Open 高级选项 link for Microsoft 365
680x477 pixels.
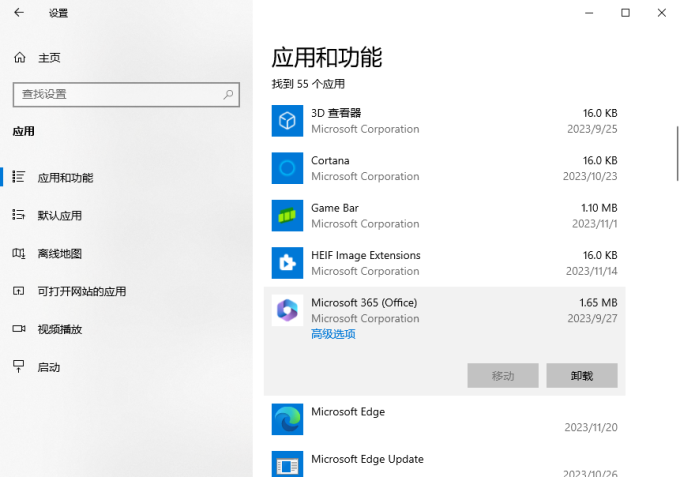(333, 334)
